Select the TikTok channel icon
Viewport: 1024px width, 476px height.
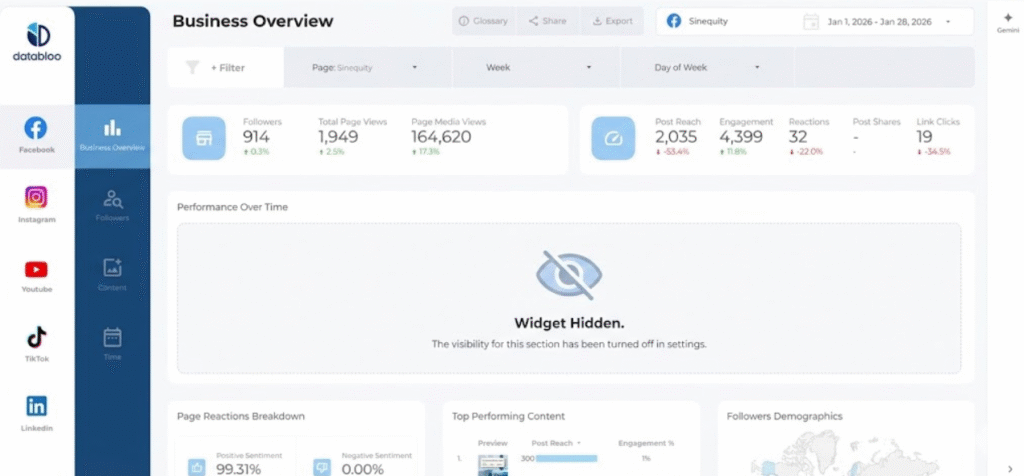[36, 343]
